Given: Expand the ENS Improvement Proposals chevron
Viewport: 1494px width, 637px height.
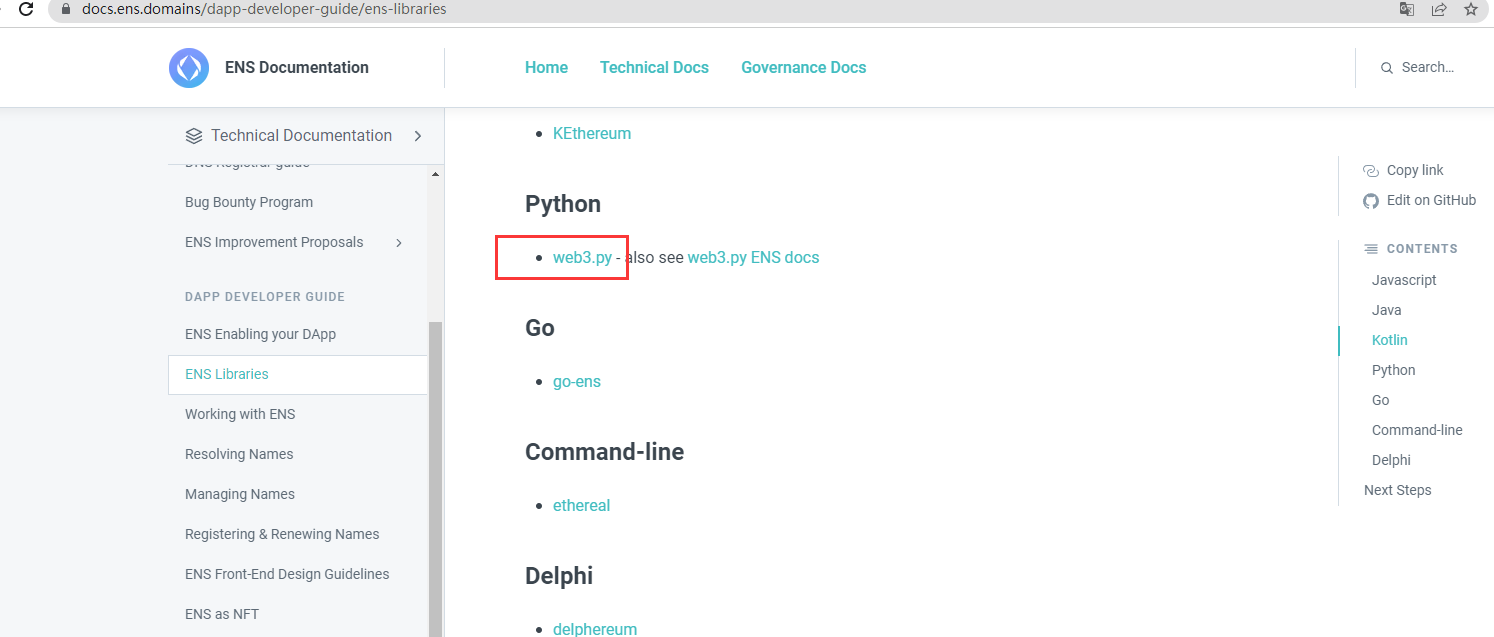Looking at the screenshot, I should [x=399, y=242].
